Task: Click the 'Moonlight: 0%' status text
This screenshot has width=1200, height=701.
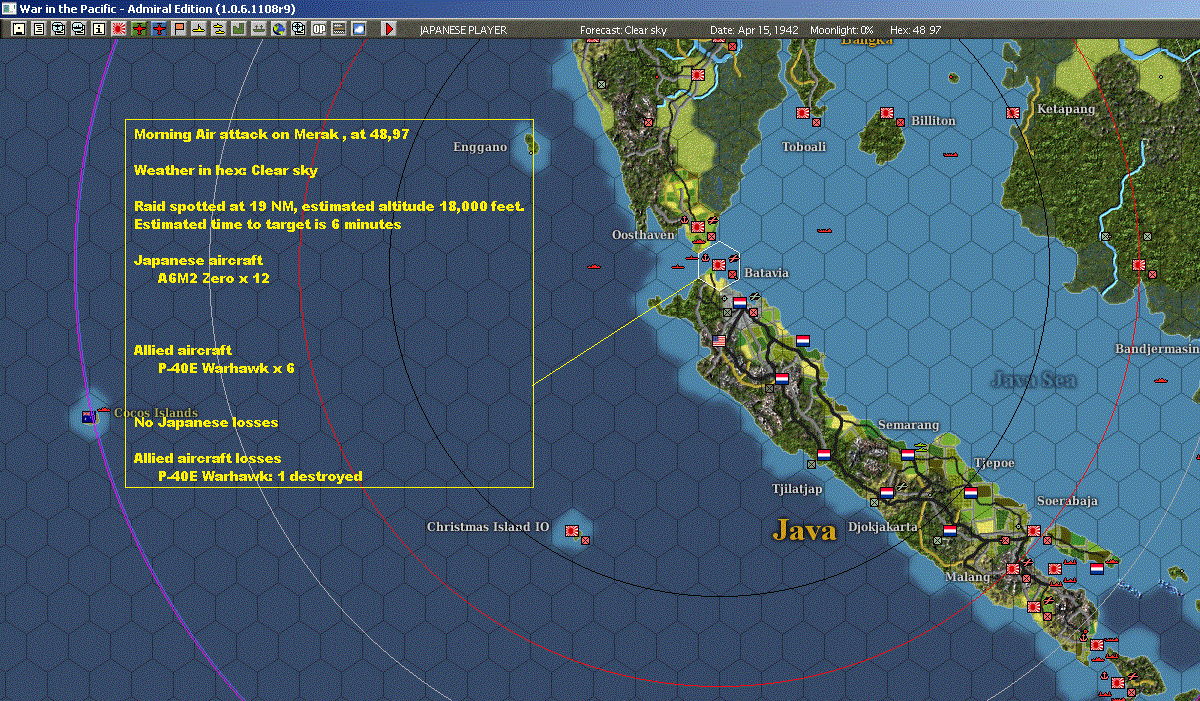Action: click(x=842, y=30)
